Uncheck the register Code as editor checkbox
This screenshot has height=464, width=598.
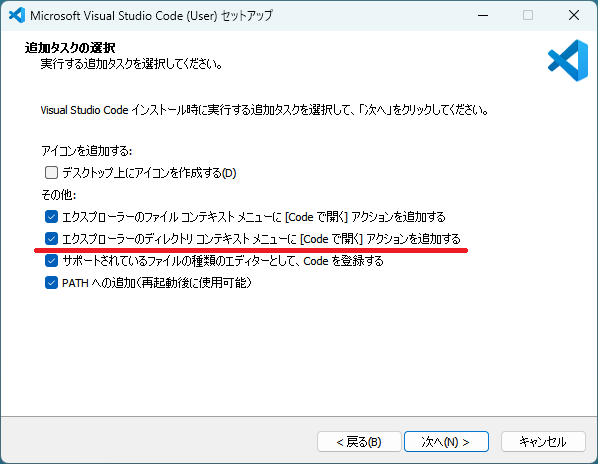pos(51,261)
